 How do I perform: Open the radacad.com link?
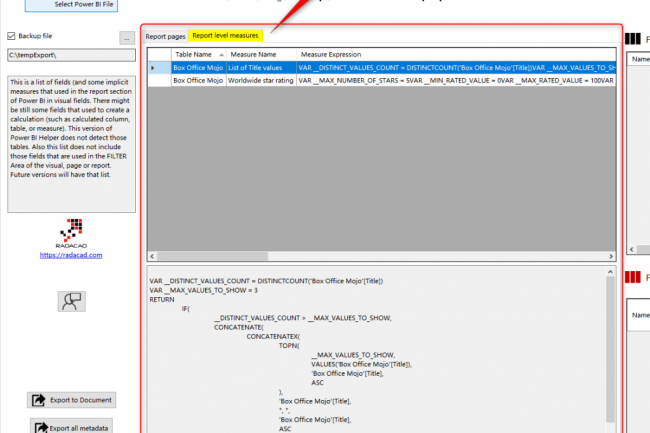coord(71,255)
